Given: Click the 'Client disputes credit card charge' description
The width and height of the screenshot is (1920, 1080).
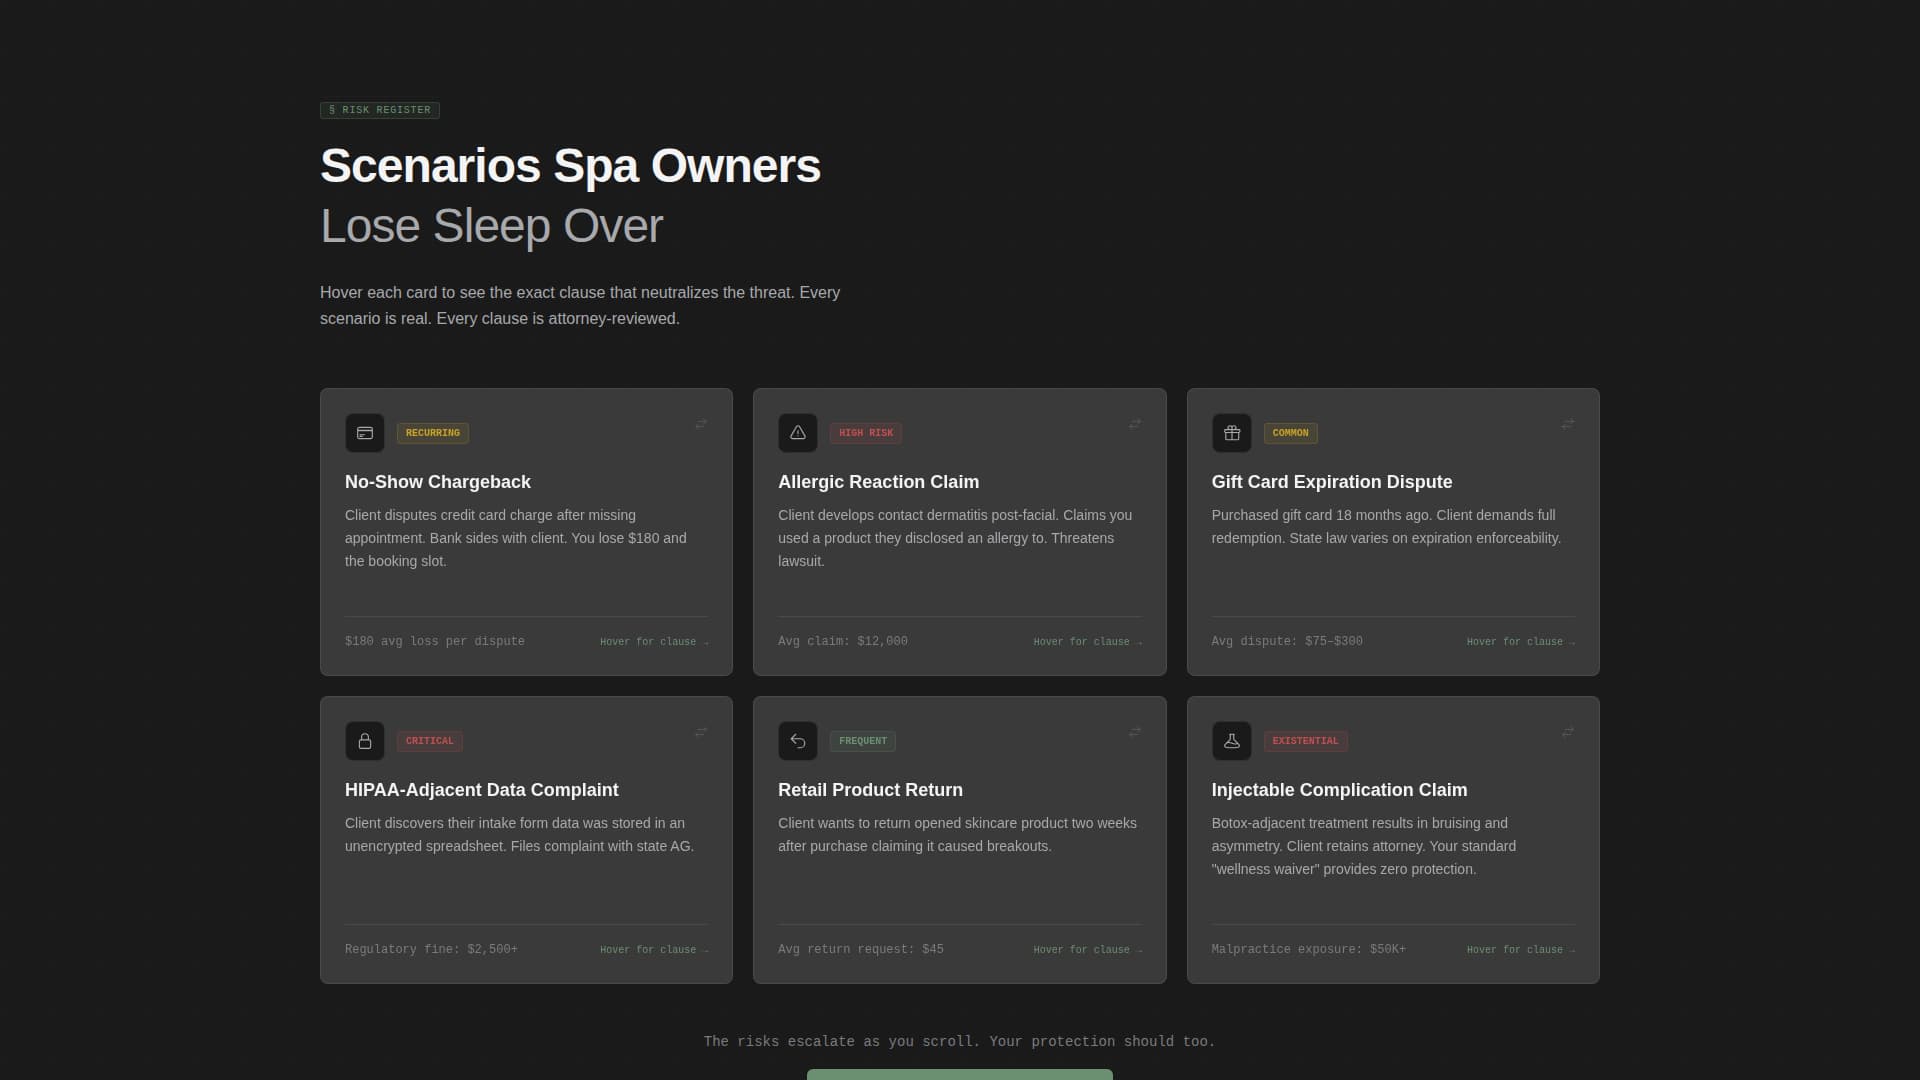Looking at the screenshot, I should click(x=516, y=538).
